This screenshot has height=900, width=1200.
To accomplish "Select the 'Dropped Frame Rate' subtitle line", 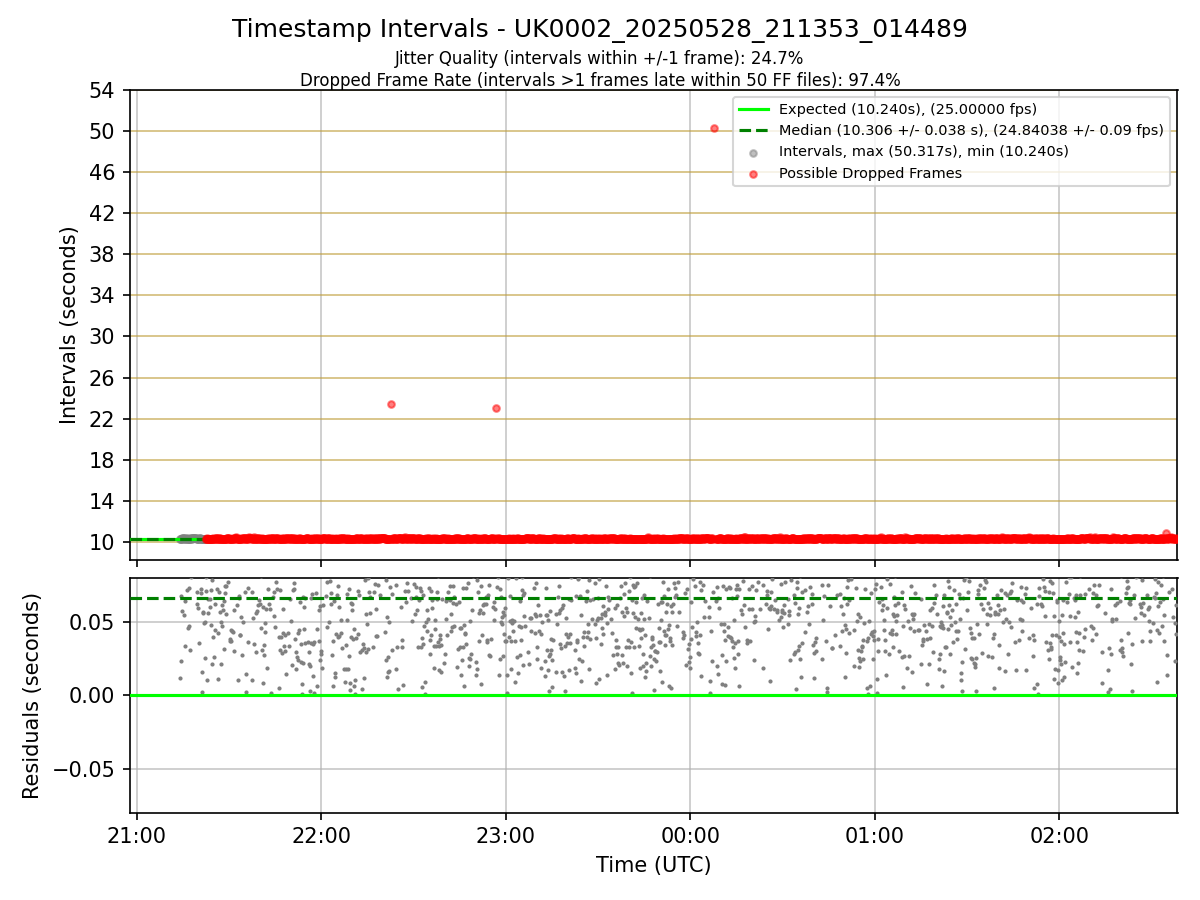I will click(x=600, y=80).
